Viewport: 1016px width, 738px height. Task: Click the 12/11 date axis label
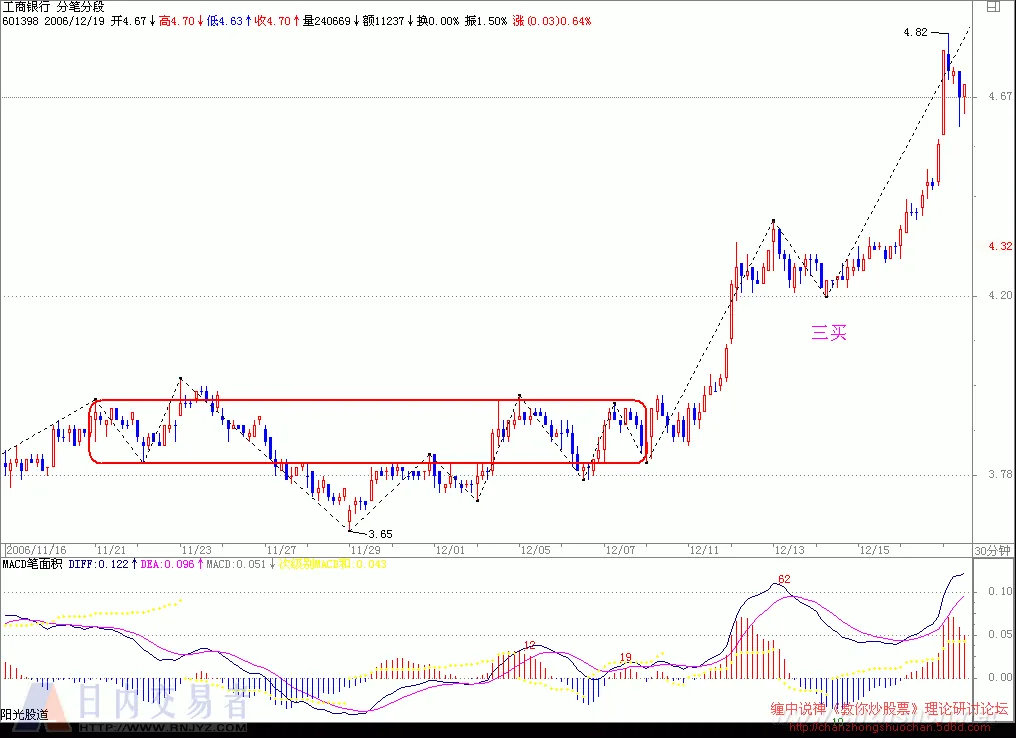(x=704, y=551)
